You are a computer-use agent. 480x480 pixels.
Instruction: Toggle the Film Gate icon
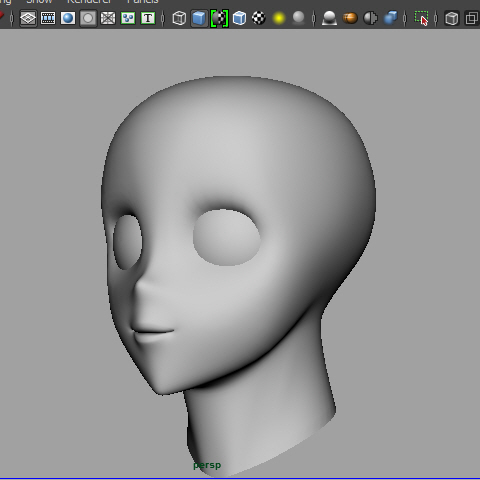point(48,18)
